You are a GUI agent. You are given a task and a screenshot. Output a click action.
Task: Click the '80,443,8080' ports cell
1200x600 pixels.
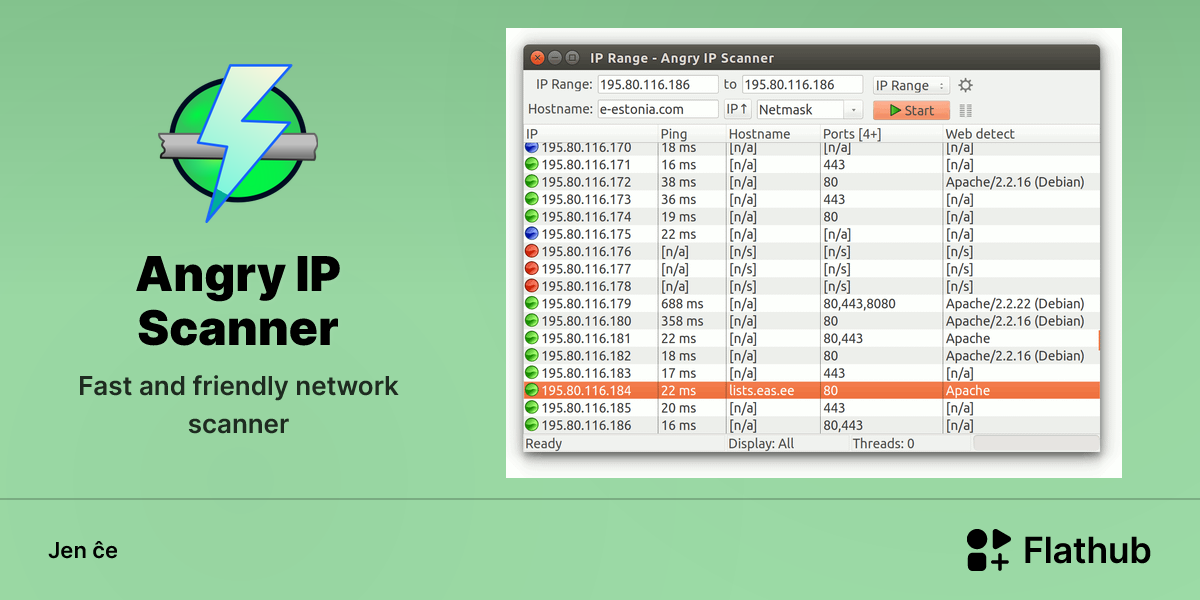coord(859,304)
